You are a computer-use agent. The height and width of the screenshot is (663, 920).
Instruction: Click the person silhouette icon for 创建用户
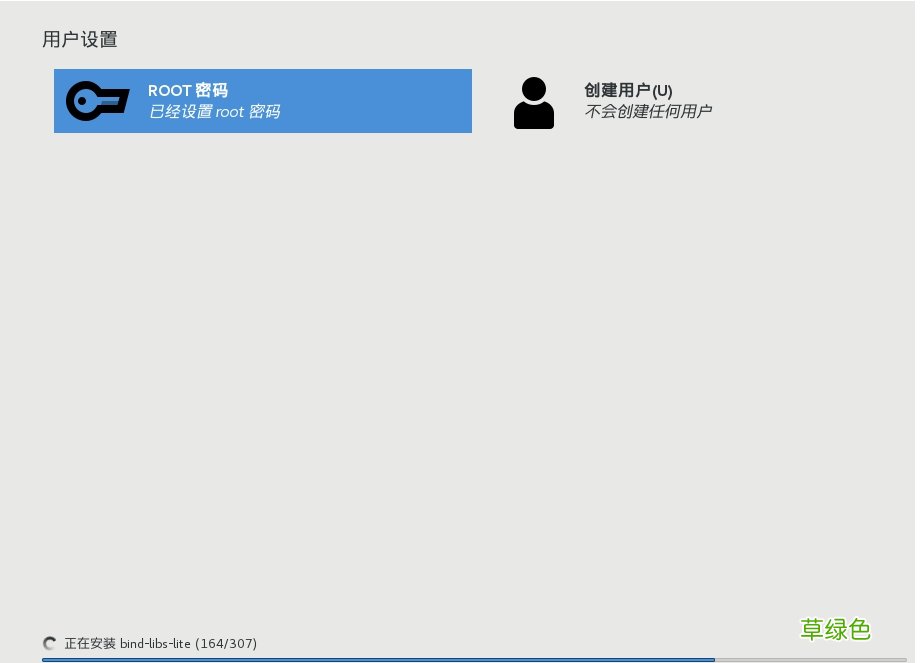533,101
